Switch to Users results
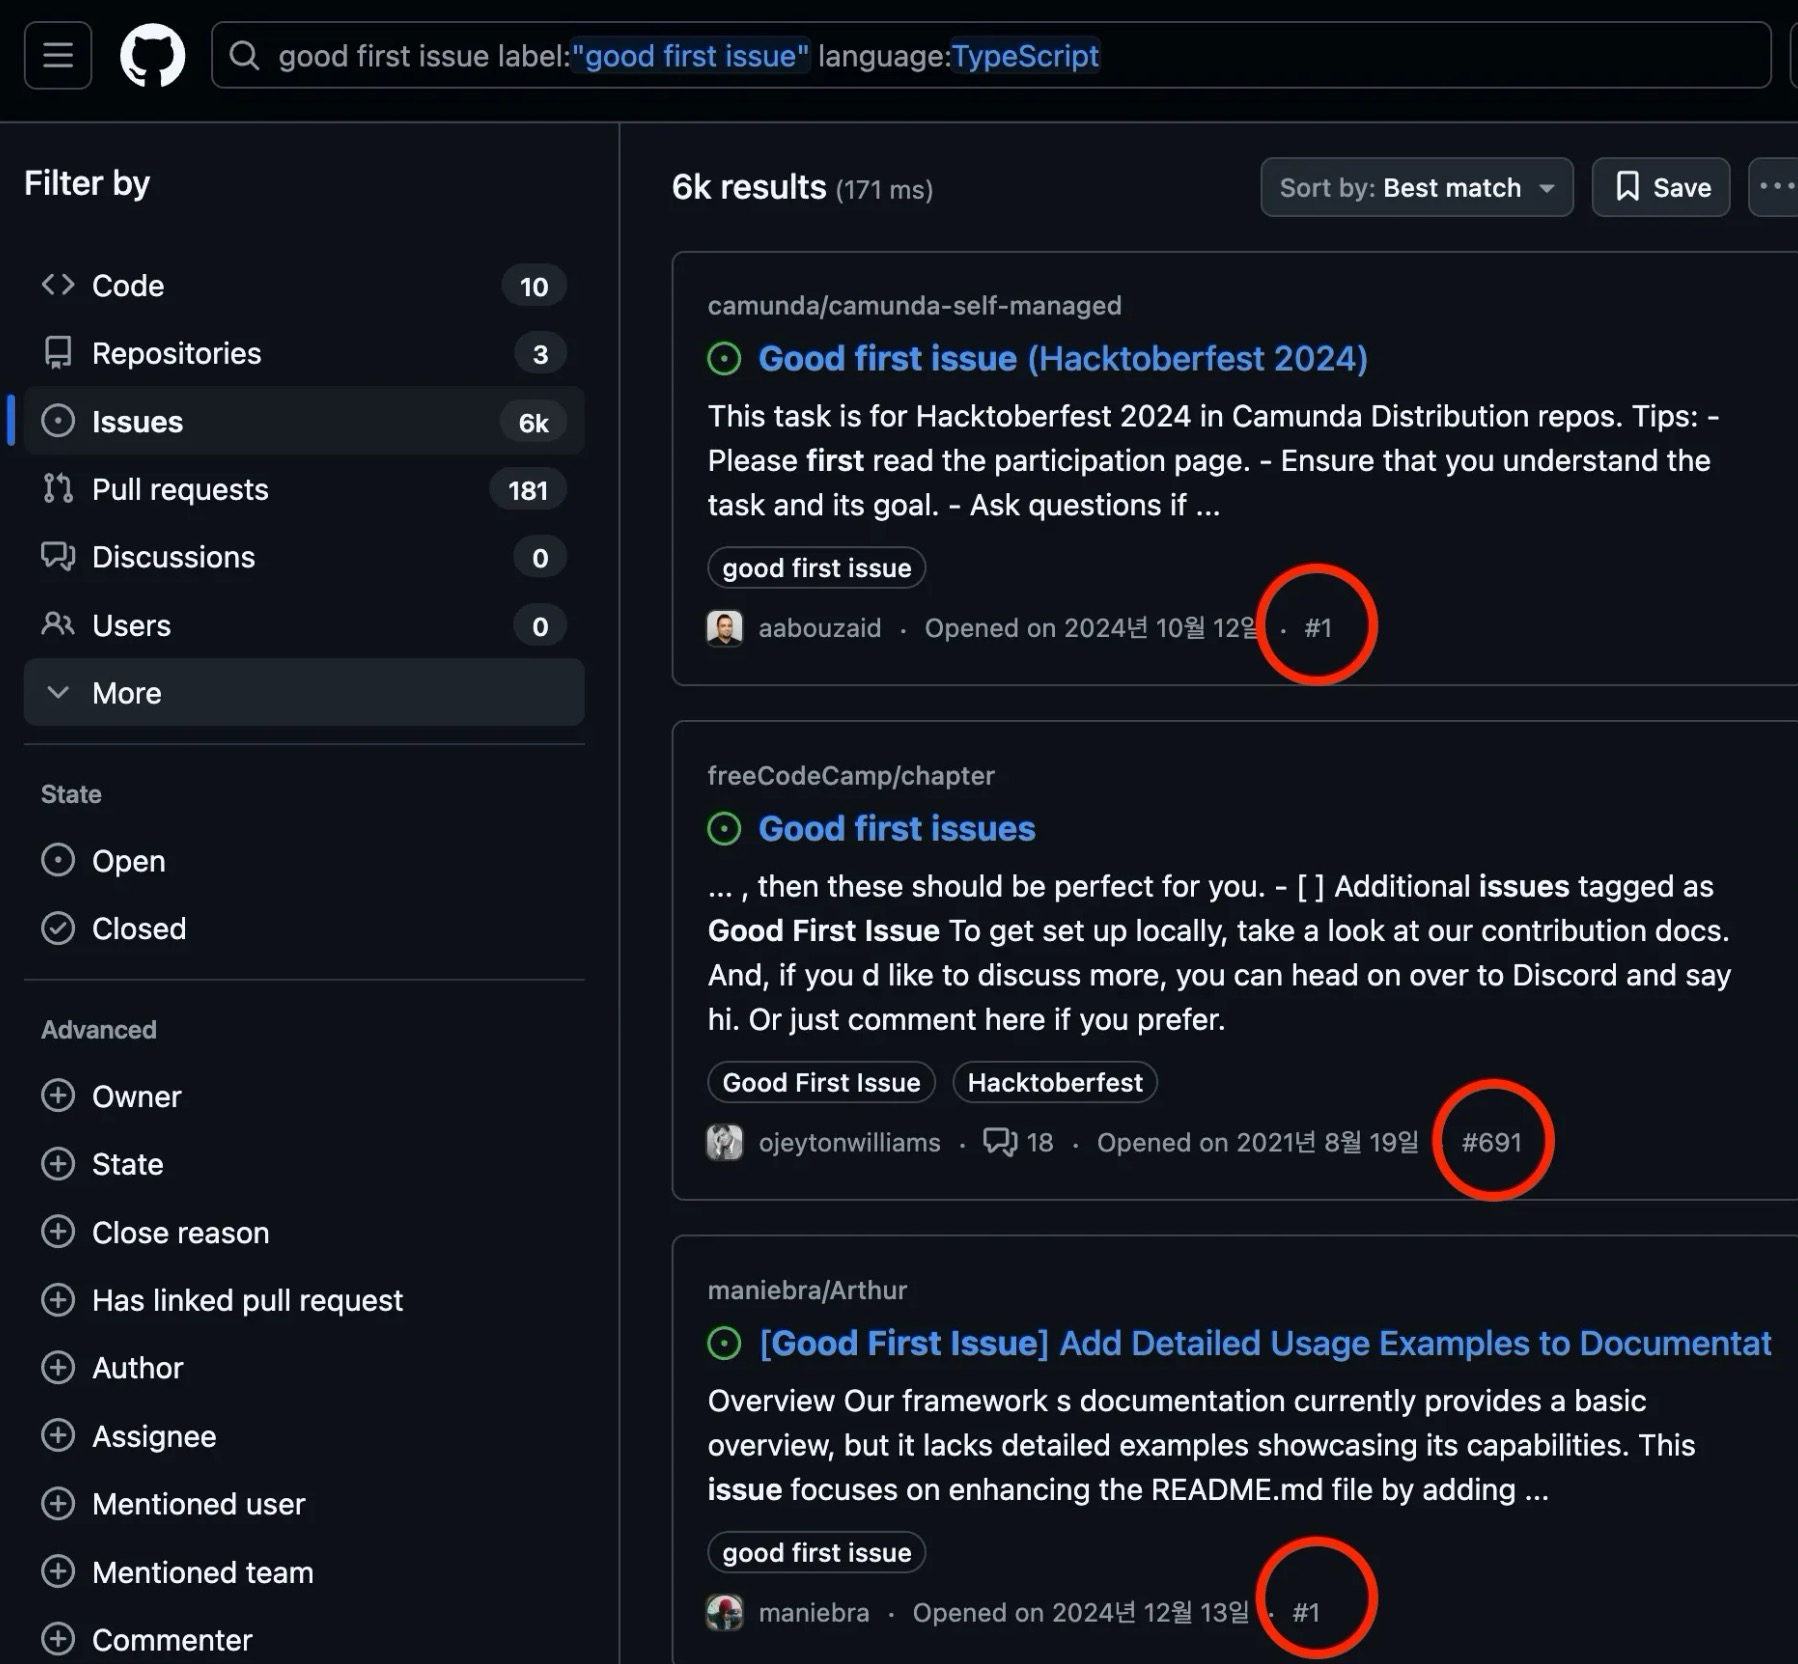This screenshot has height=1664, width=1798. tap(304, 625)
